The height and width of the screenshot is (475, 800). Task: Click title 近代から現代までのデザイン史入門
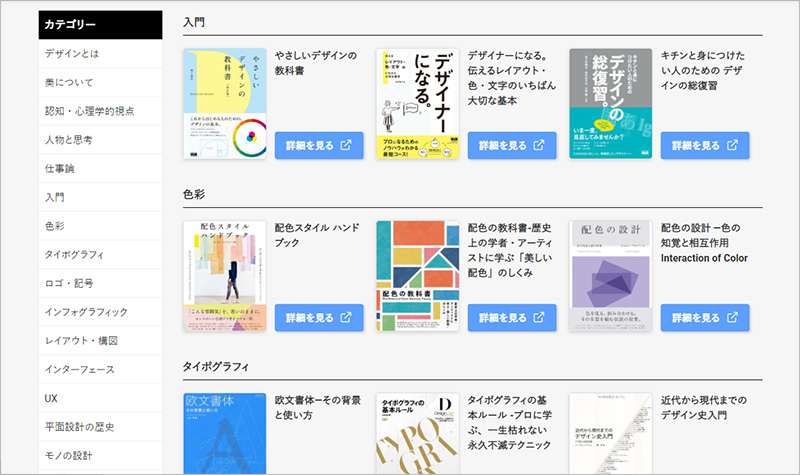pyautogui.click(x=704, y=408)
